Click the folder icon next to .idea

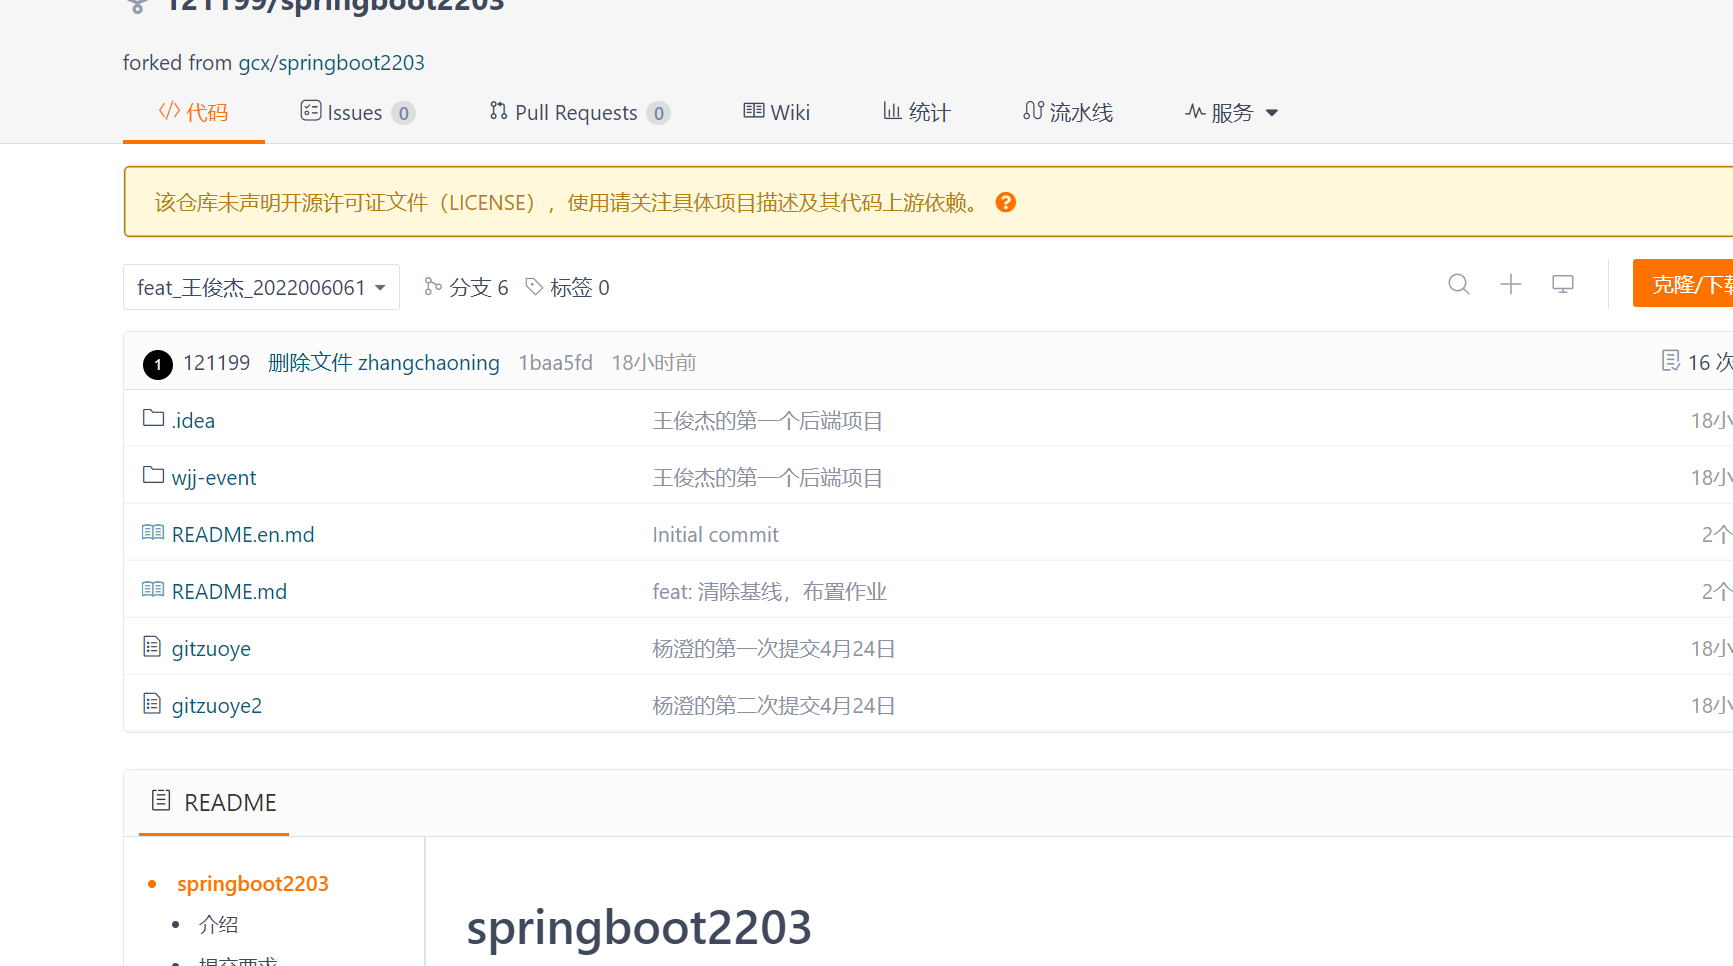click(153, 418)
